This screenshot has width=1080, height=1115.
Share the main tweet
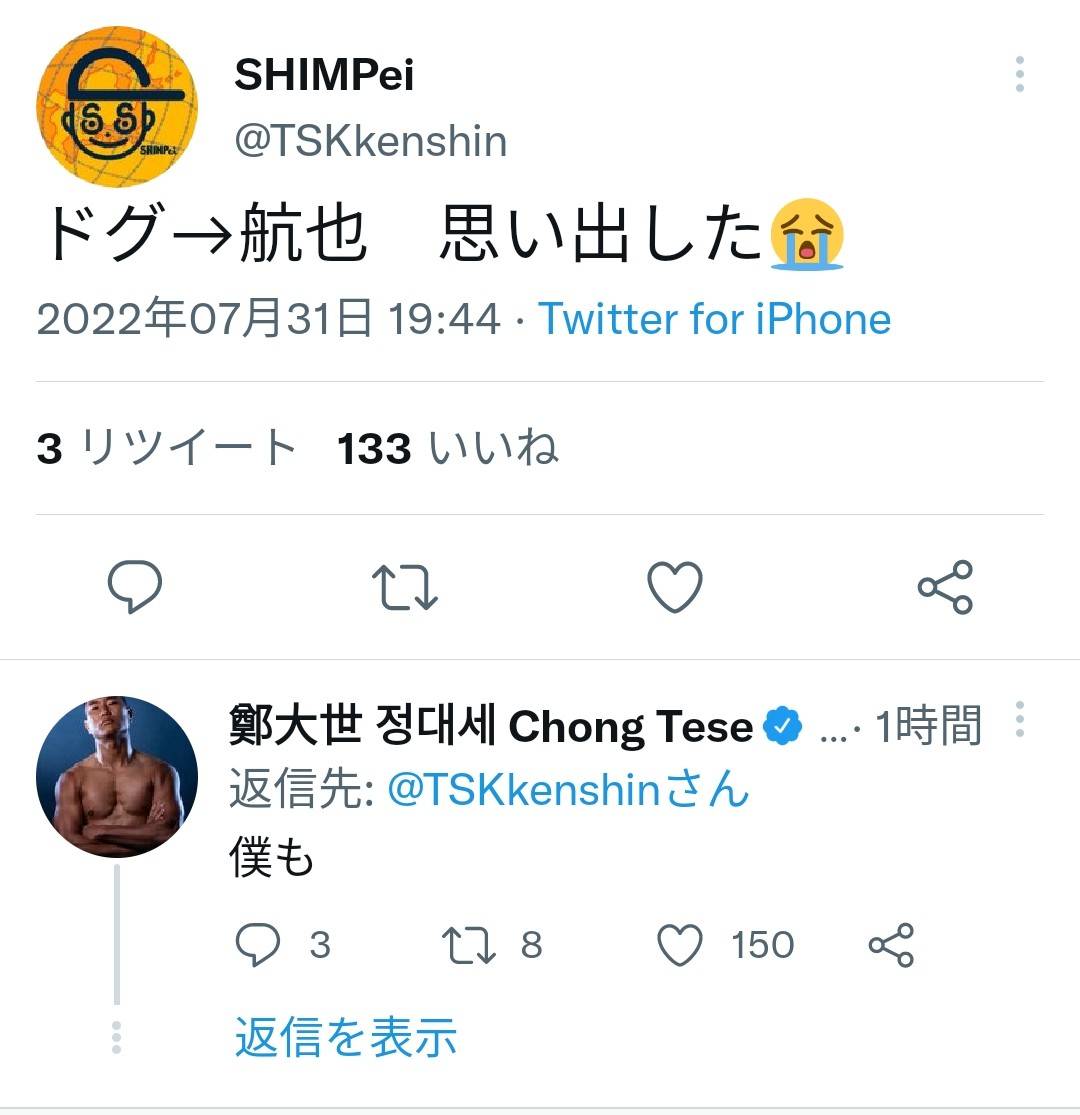click(945, 586)
